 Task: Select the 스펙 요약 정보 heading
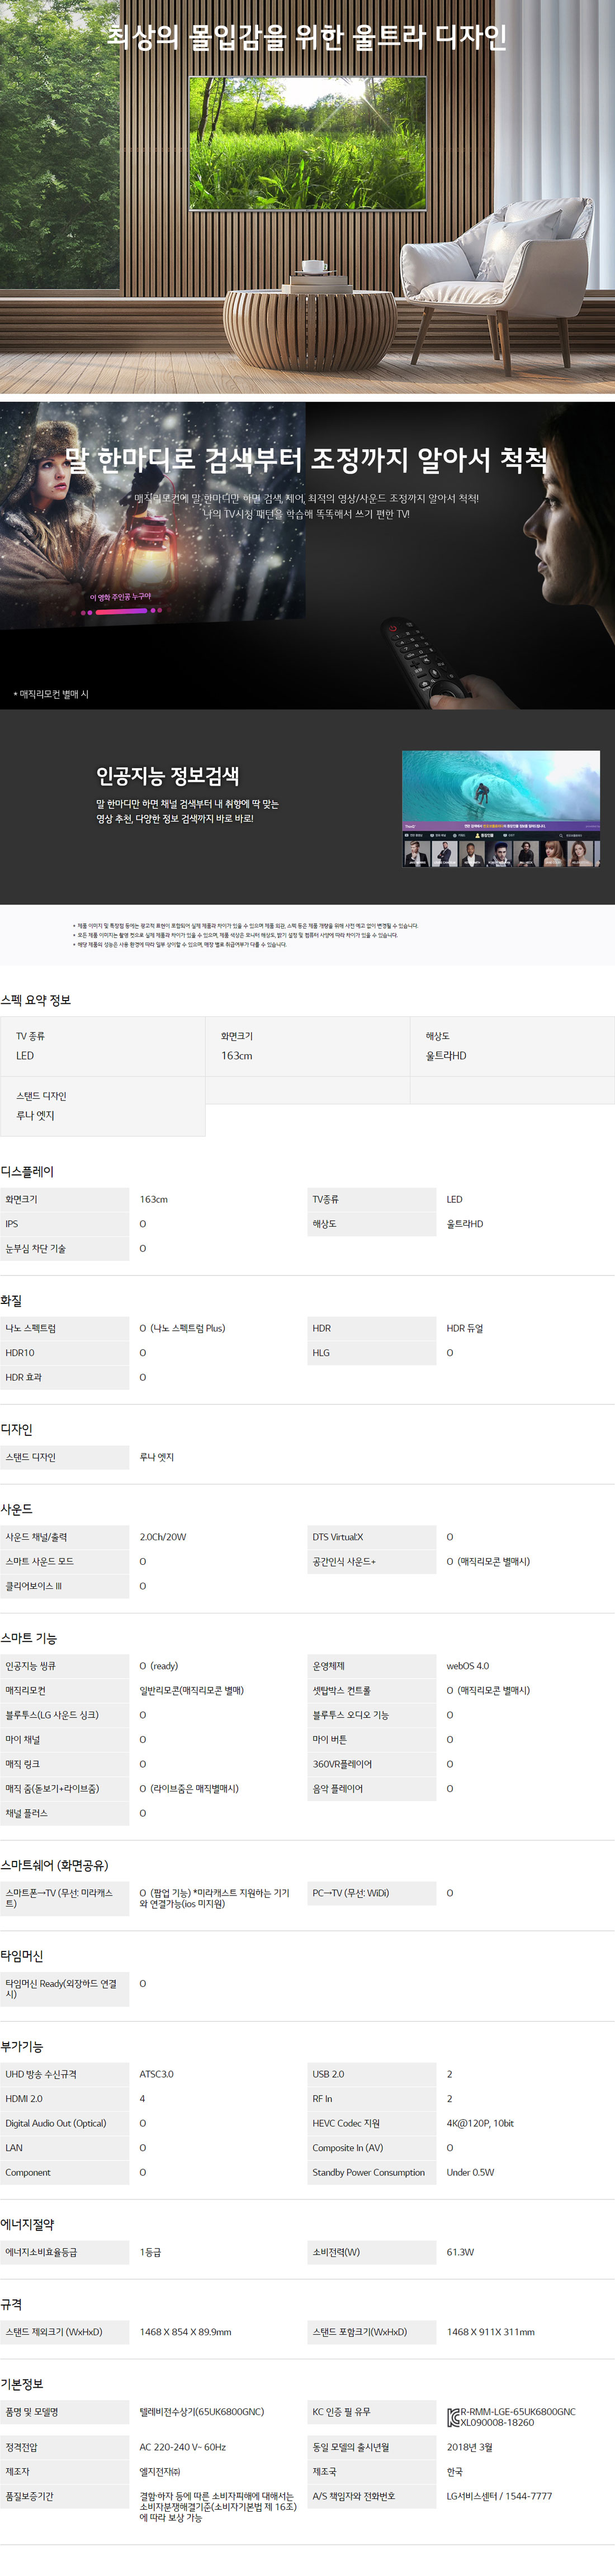36,1000
